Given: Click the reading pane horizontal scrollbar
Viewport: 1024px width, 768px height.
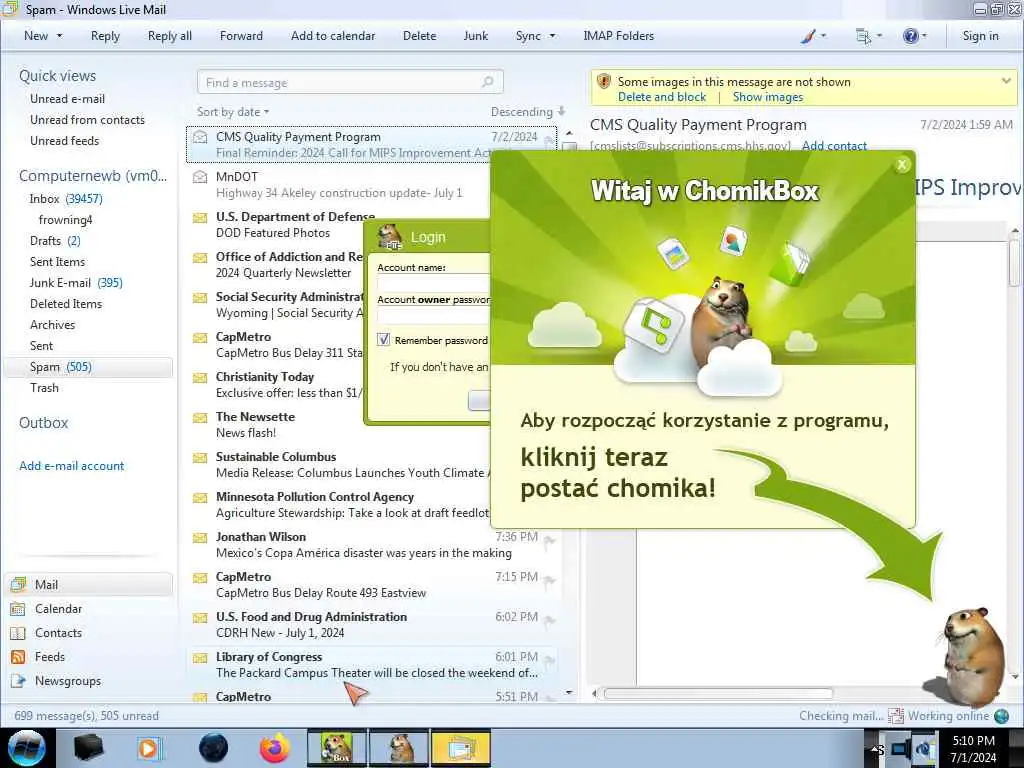Looking at the screenshot, I should coord(718,694).
